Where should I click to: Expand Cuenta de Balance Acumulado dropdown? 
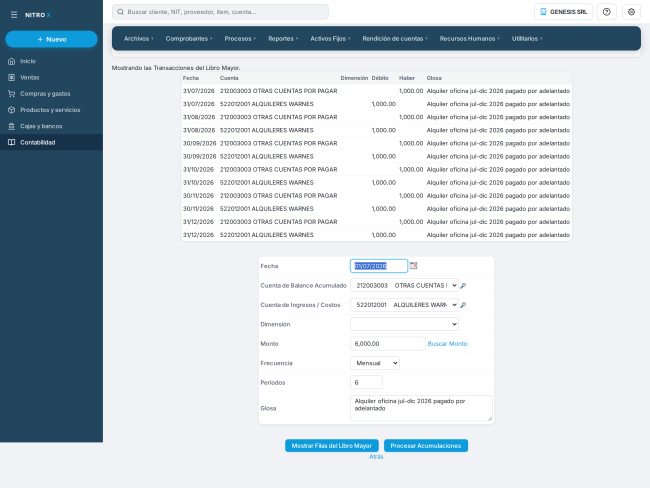(404, 286)
